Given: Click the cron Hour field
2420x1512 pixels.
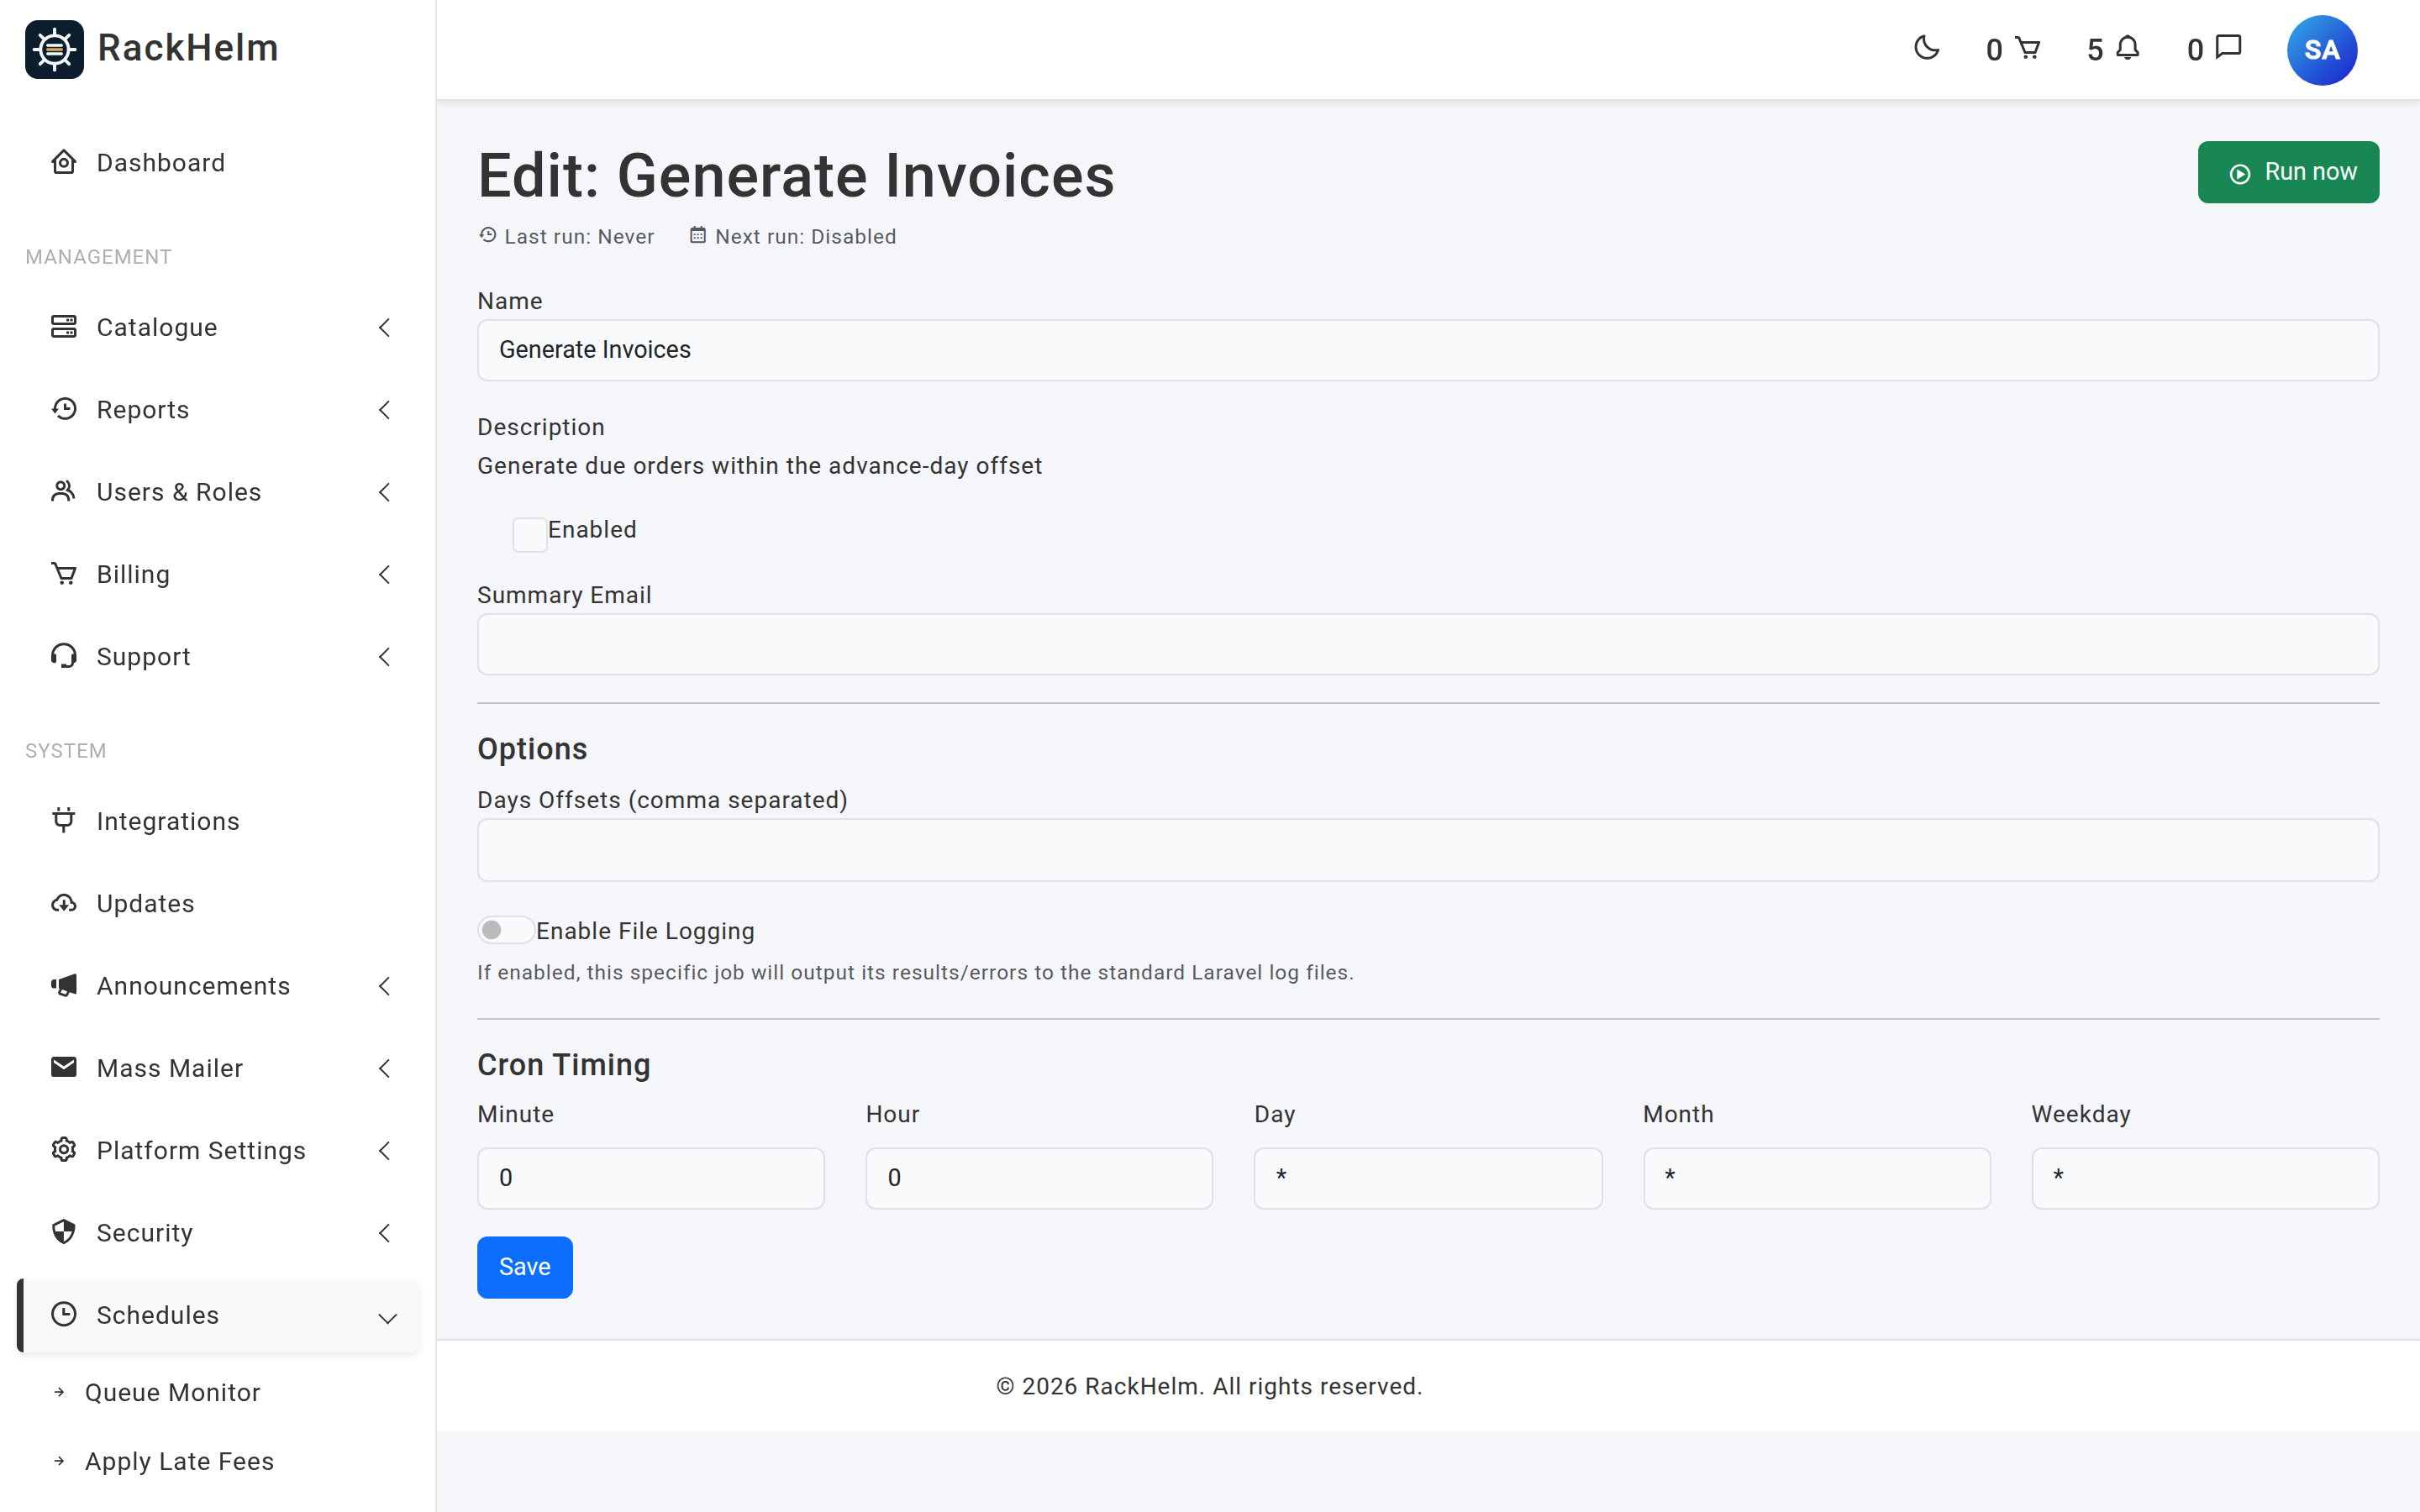Looking at the screenshot, I should (1039, 1178).
